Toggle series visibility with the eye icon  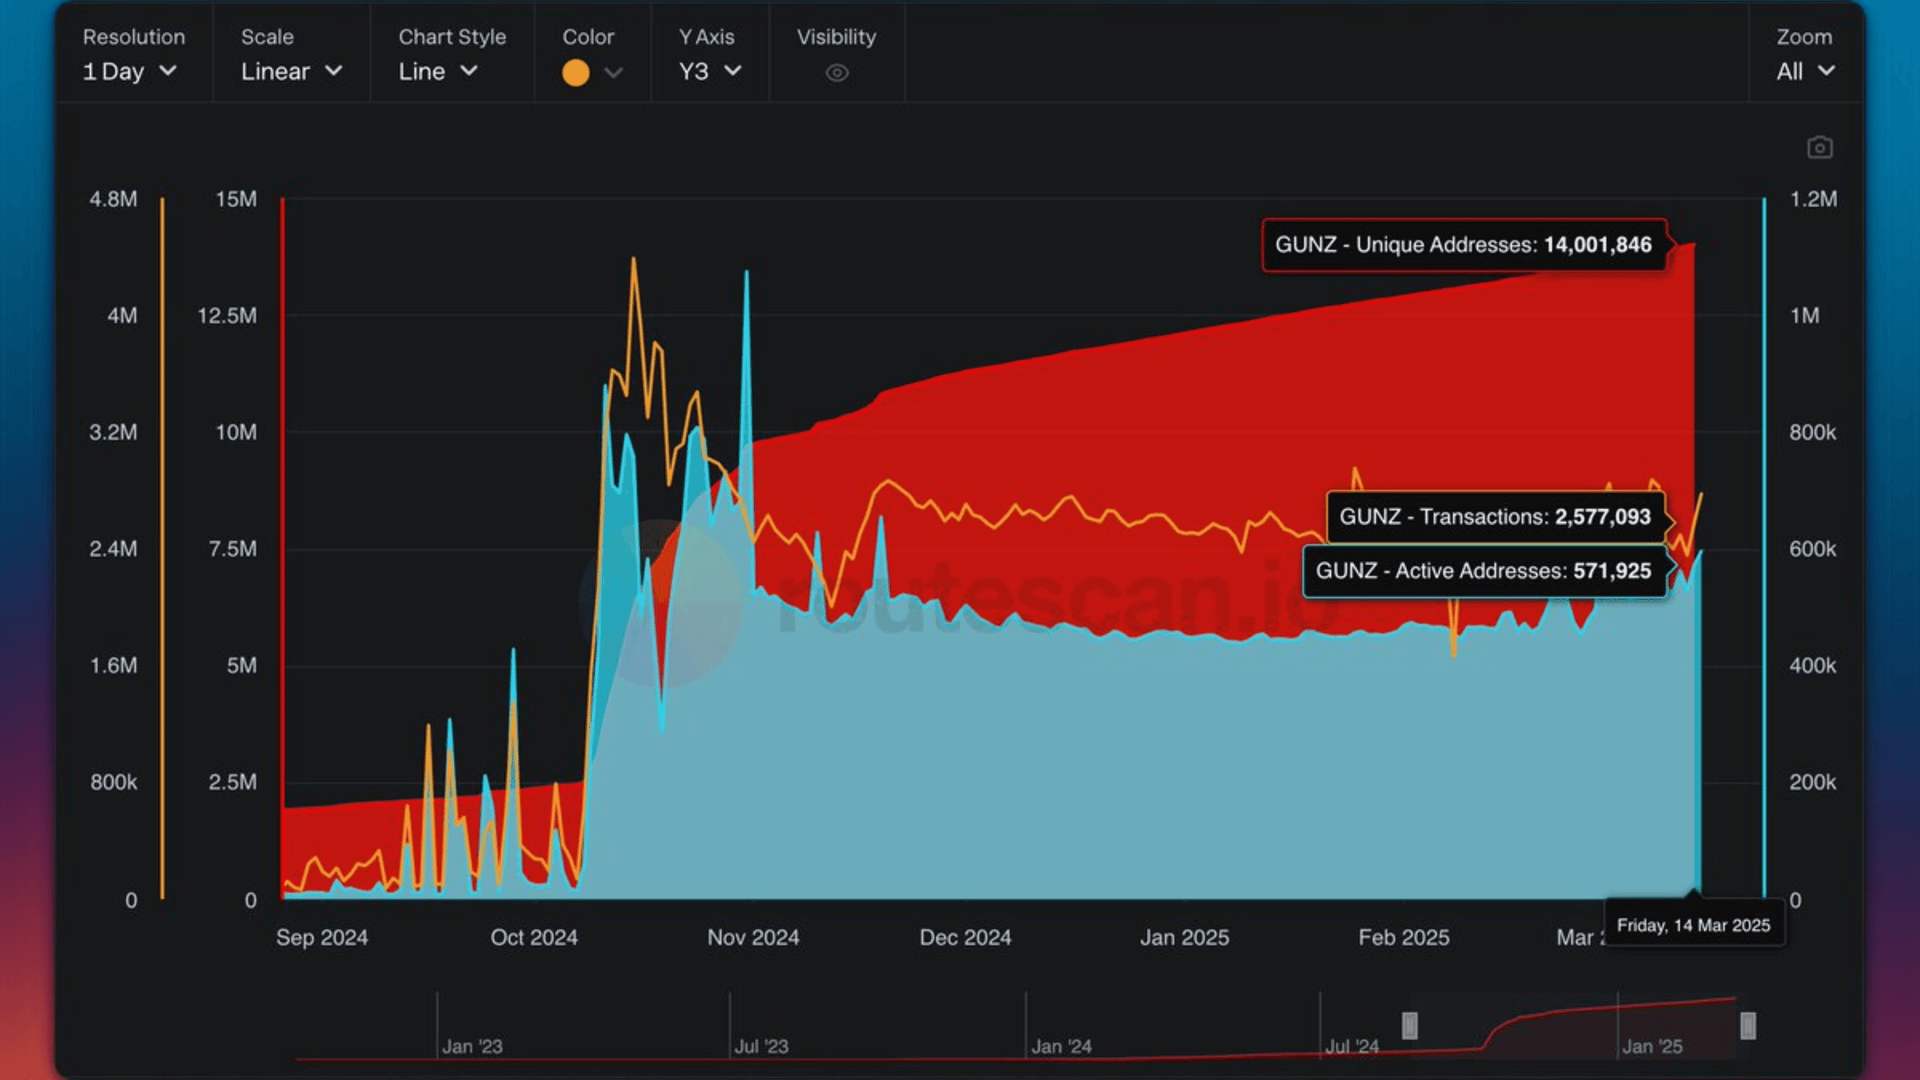pyautogui.click(x=835, y=72)
